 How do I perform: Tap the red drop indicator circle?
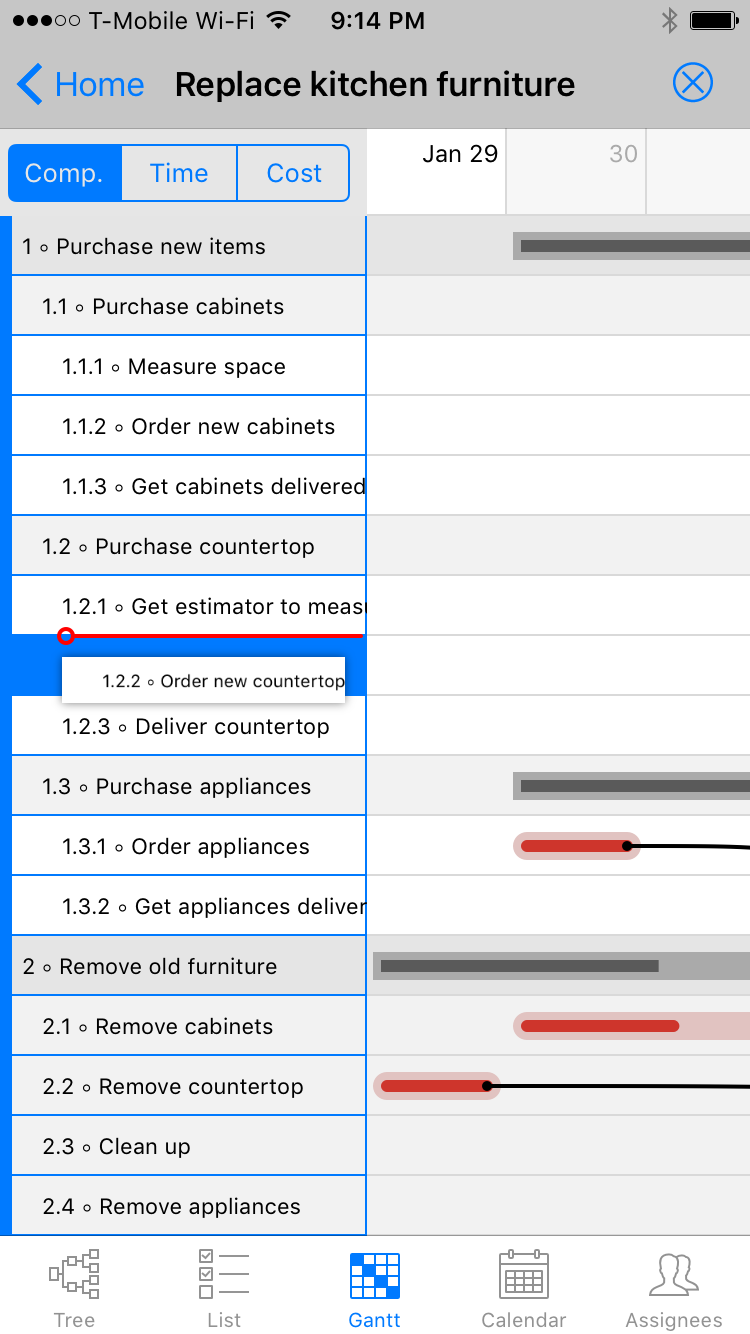pyautogui.click(x=66, y=636)
